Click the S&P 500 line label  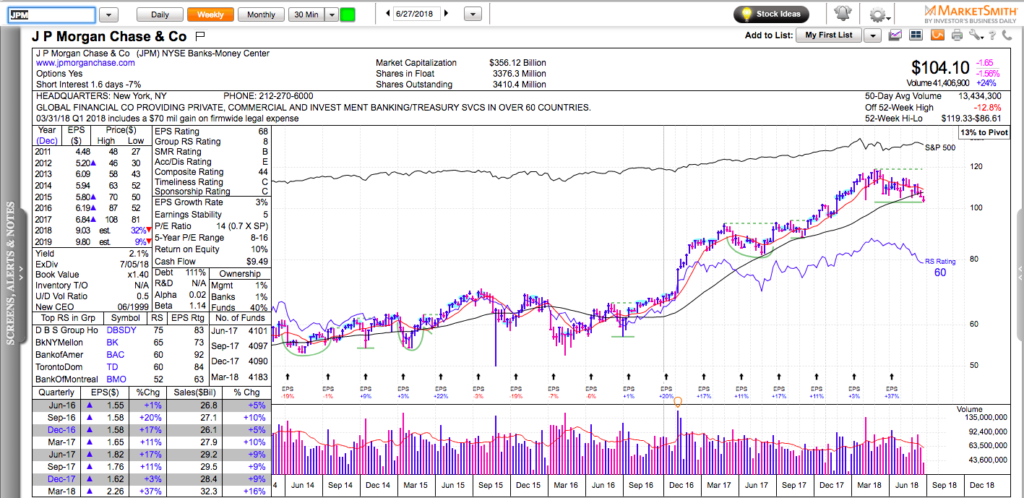(x=940, y=148)
